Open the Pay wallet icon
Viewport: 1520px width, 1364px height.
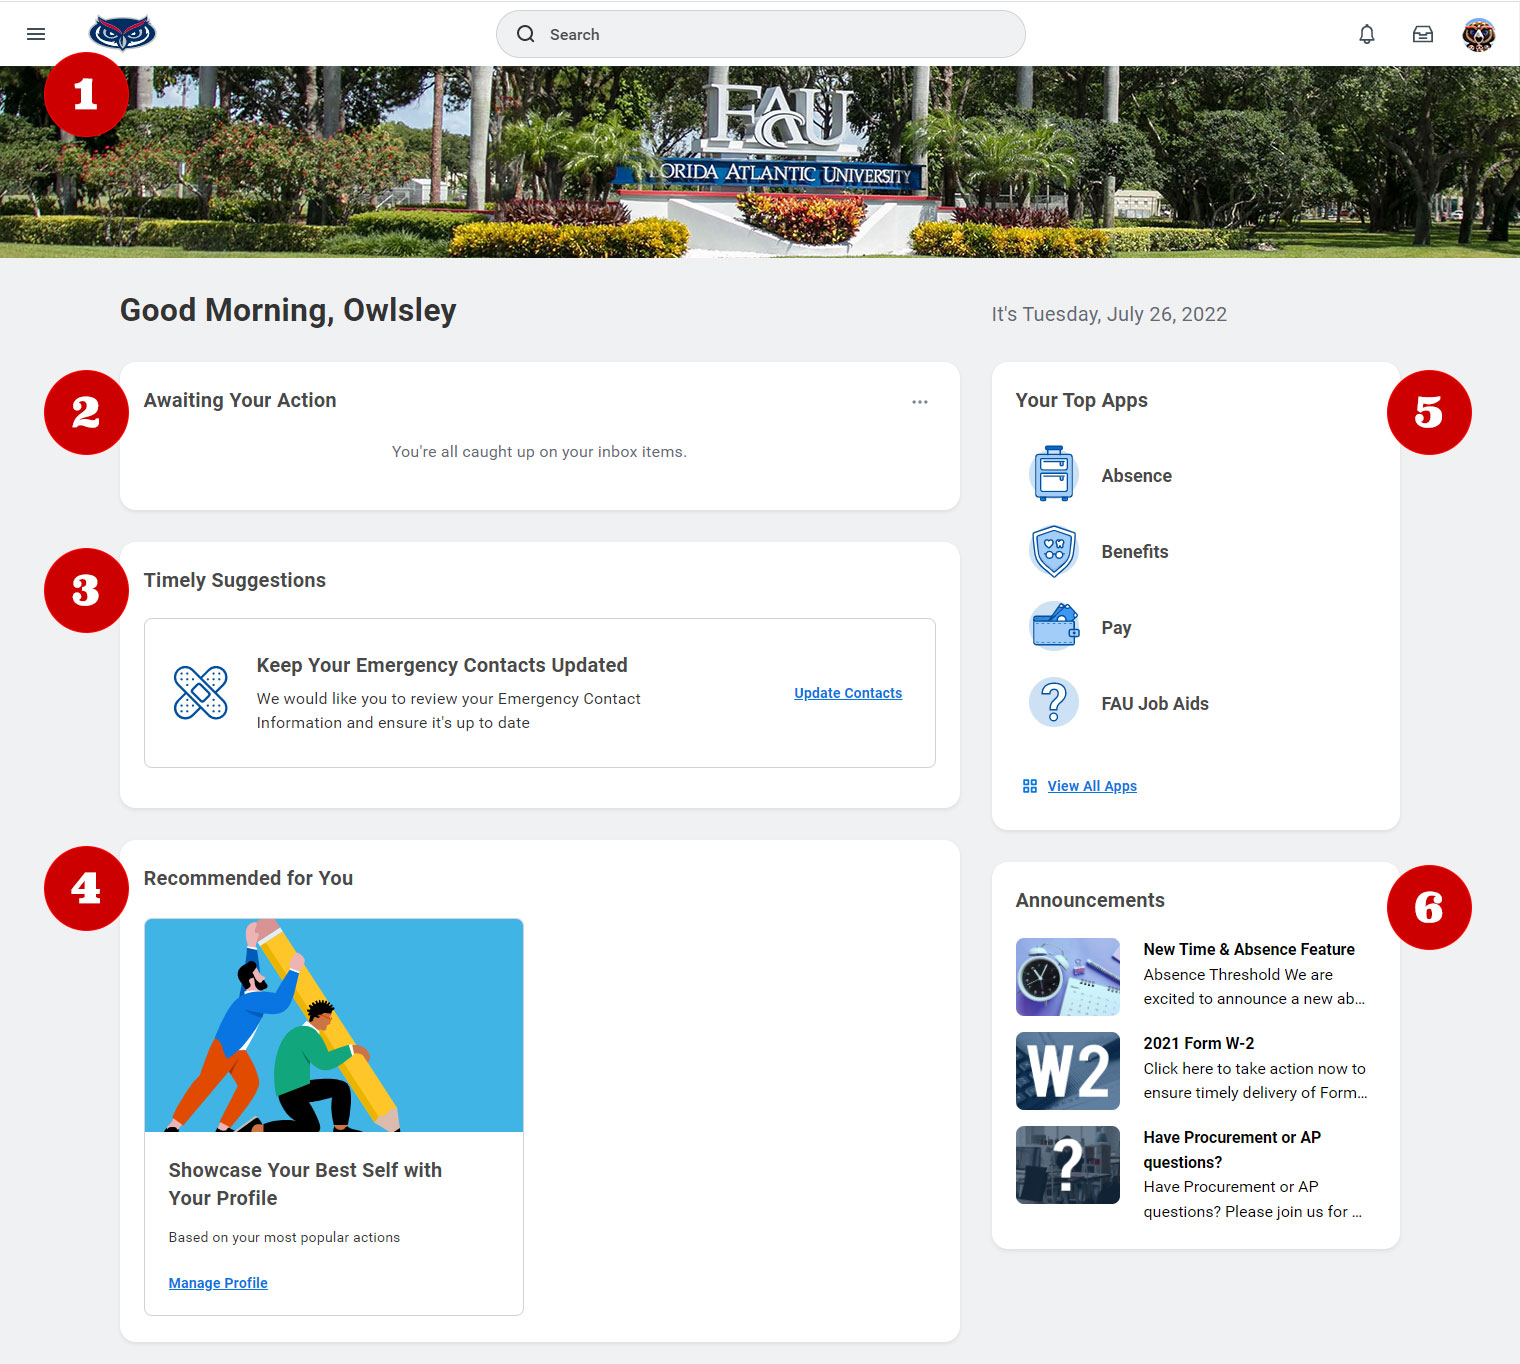[x=1053, y=627]
